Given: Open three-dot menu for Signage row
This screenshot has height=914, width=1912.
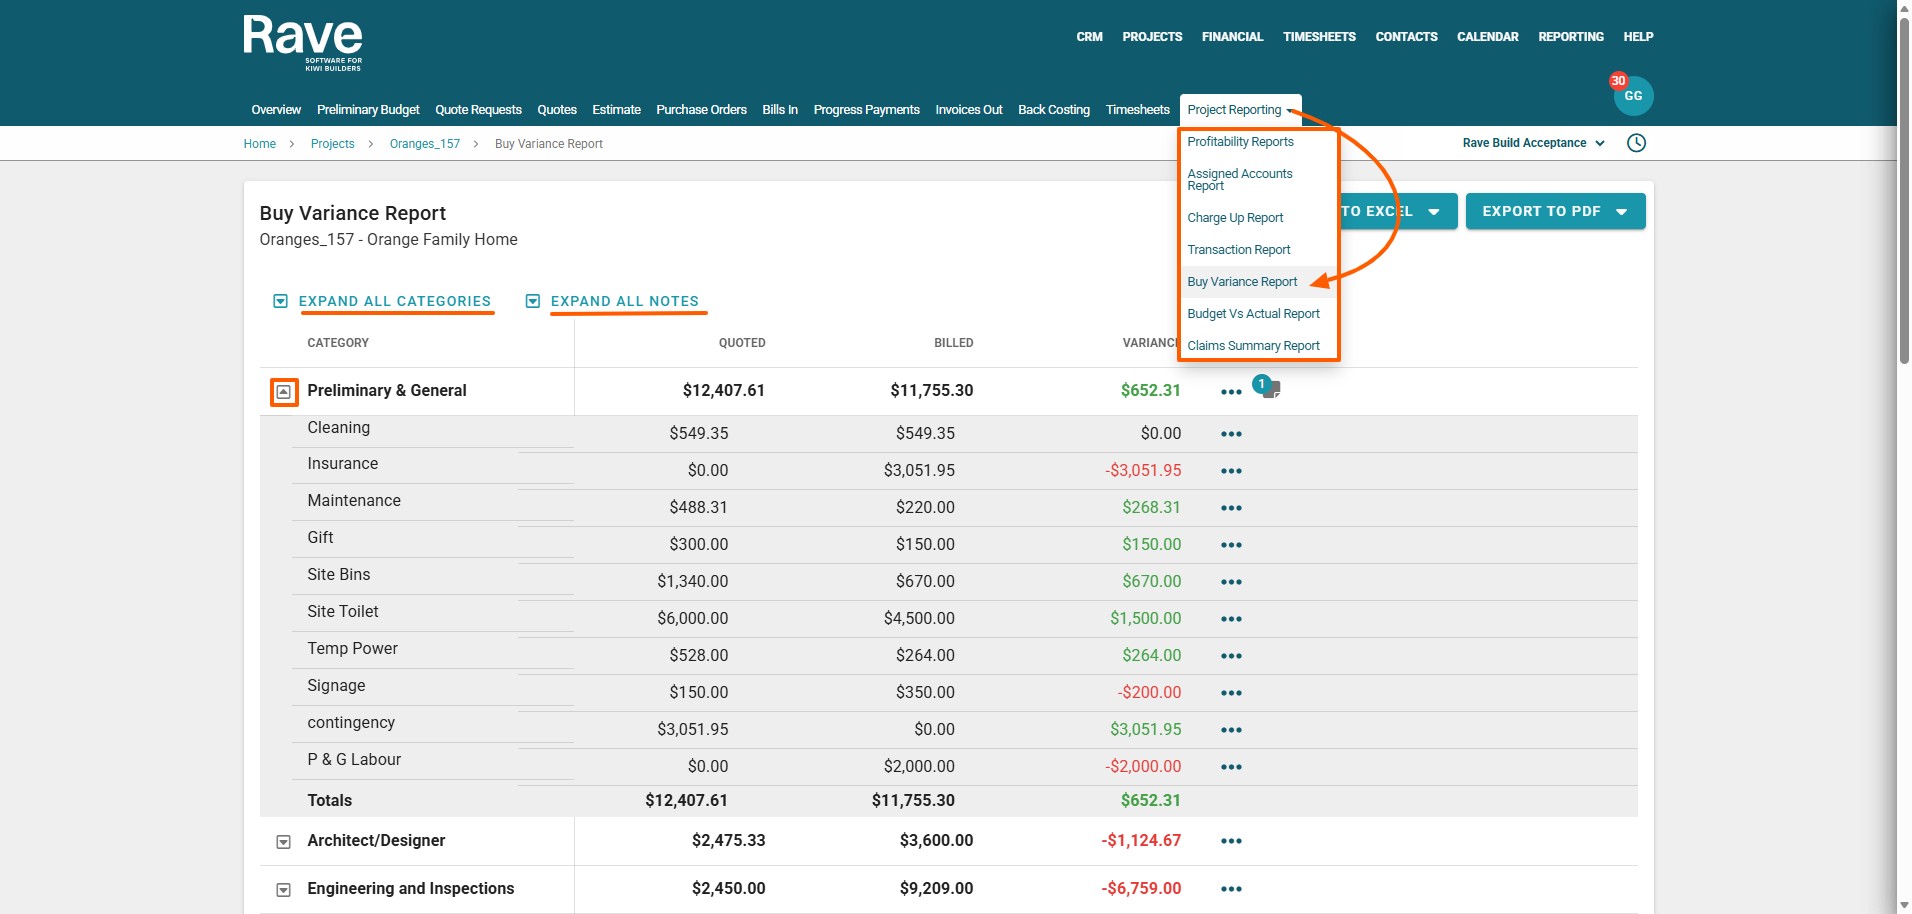Looking at the screenshot, I should (1231, 693).
